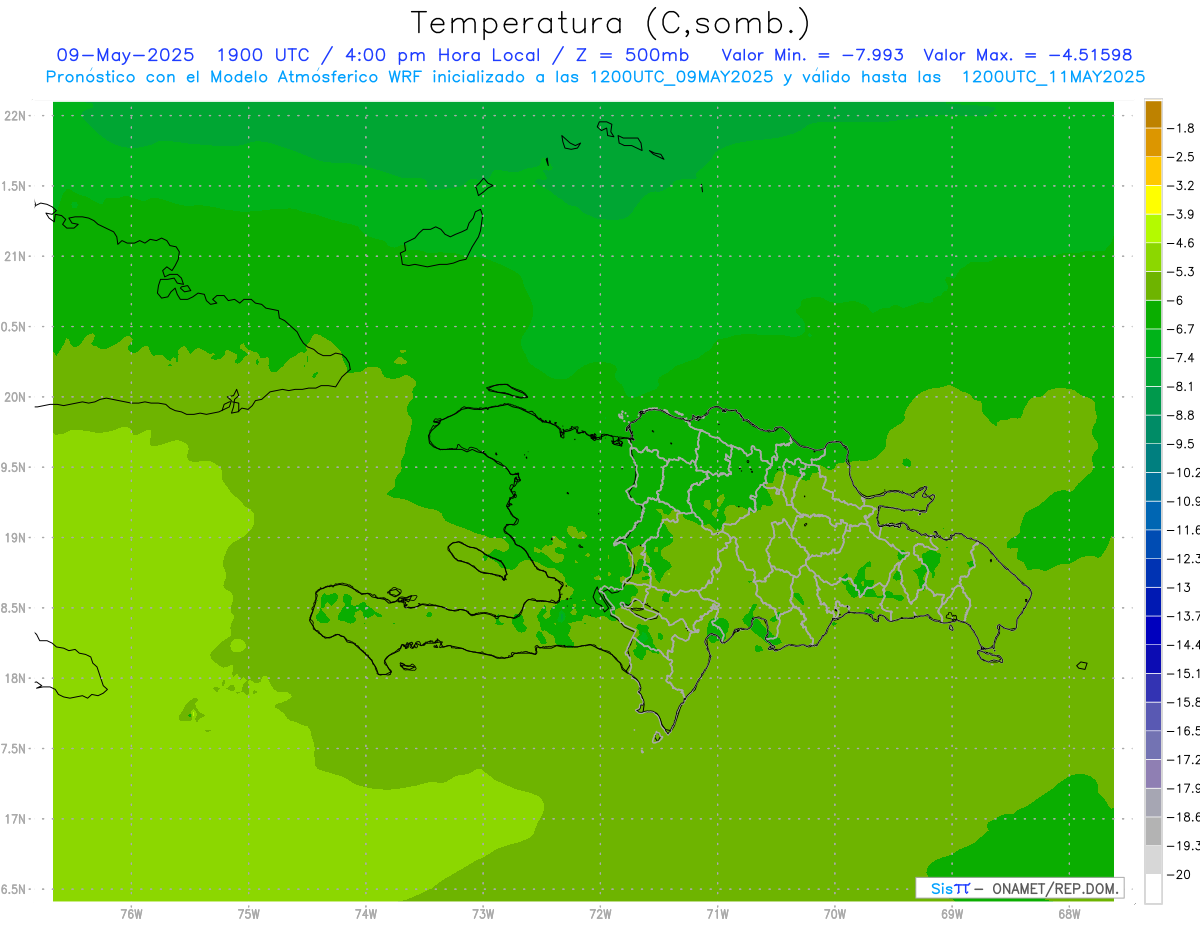Click the '-20' colorbar value label
The image size is (1200, 927).
point(1181,874)
